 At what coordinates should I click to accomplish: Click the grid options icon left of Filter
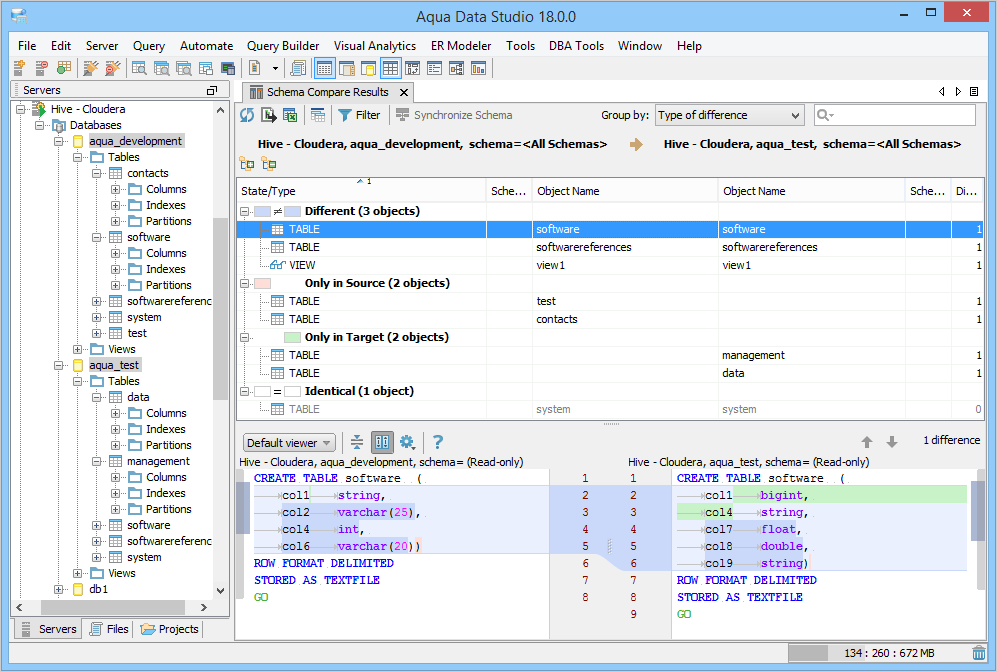[318, 115]
